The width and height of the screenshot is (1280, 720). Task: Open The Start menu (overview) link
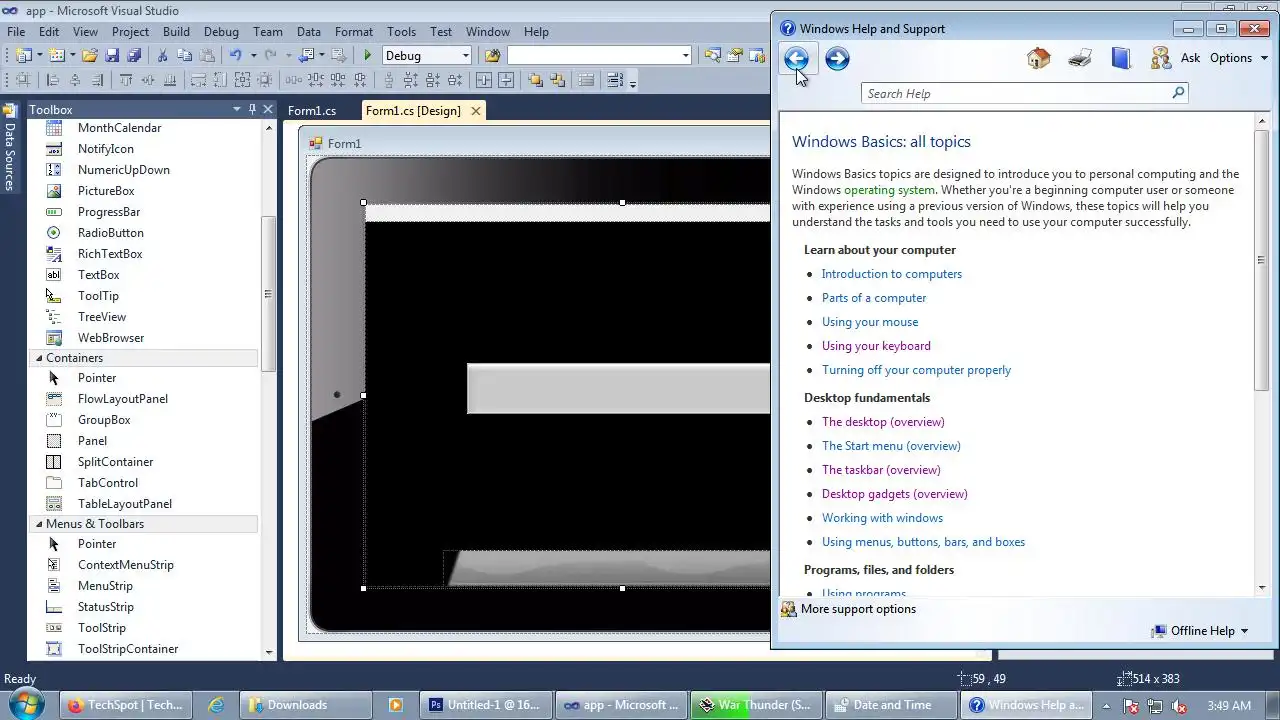(891, 446)
